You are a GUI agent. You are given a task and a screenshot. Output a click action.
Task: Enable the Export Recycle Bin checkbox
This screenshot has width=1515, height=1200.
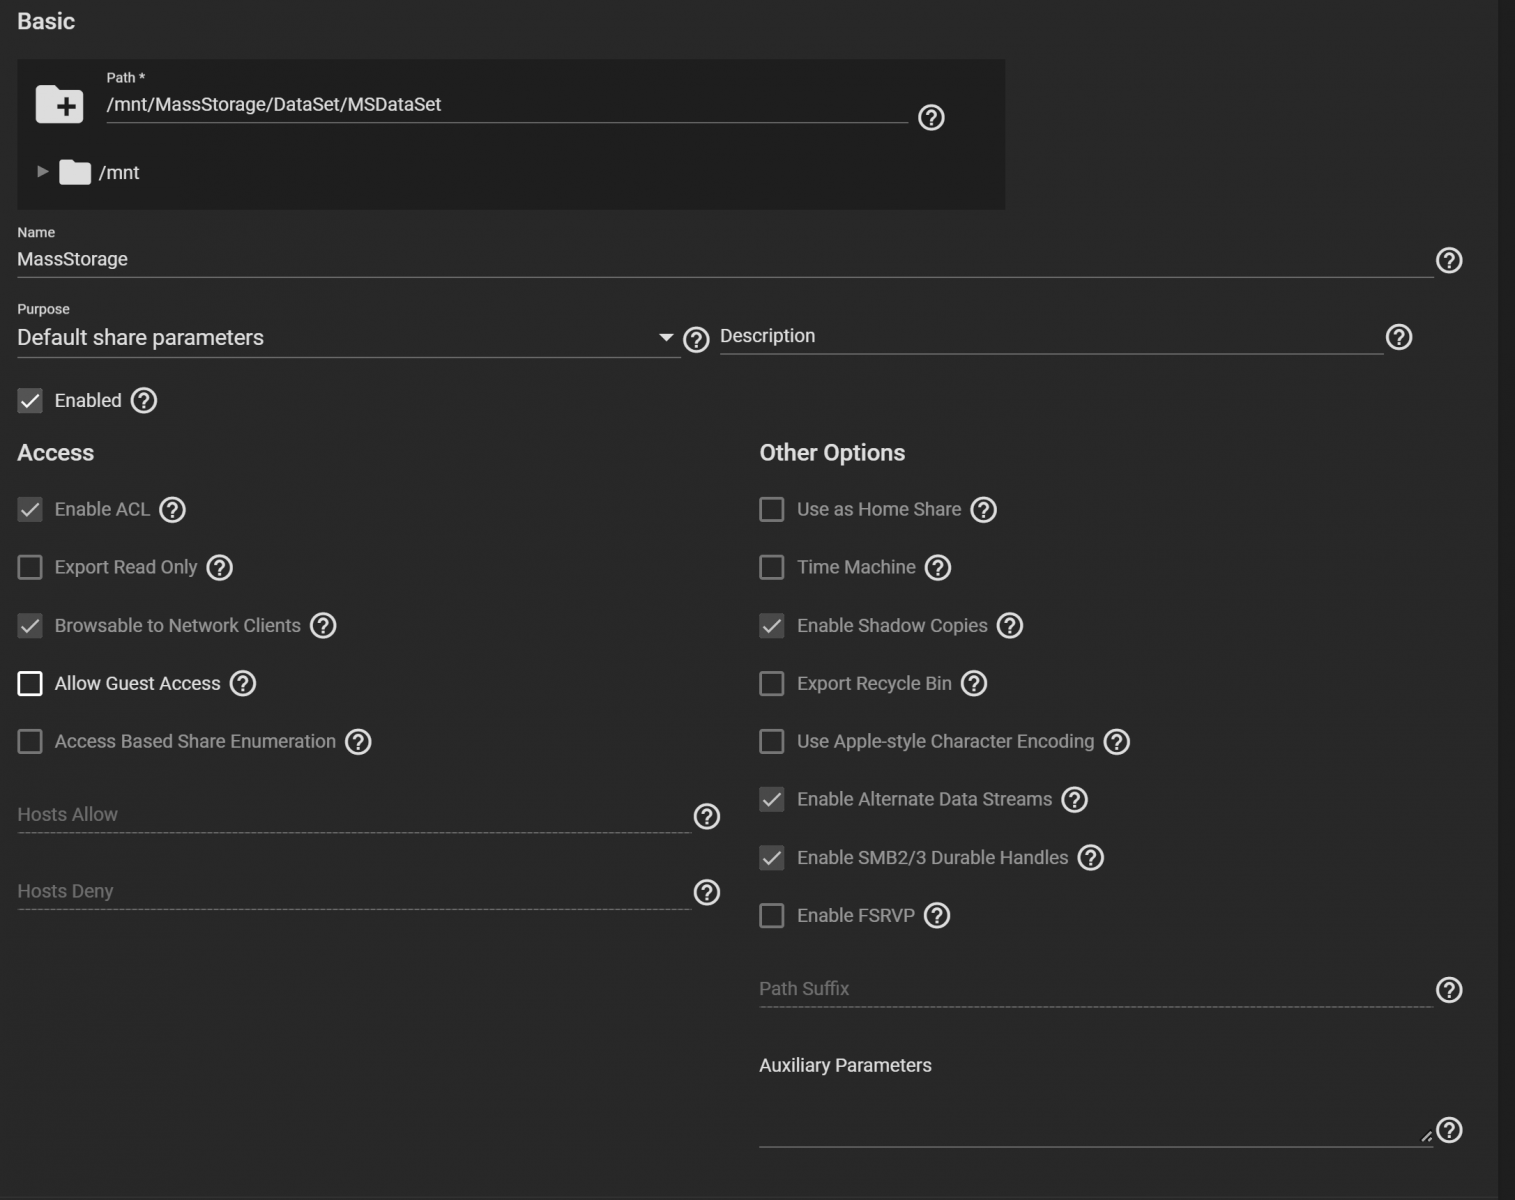(x=772, y=684)
